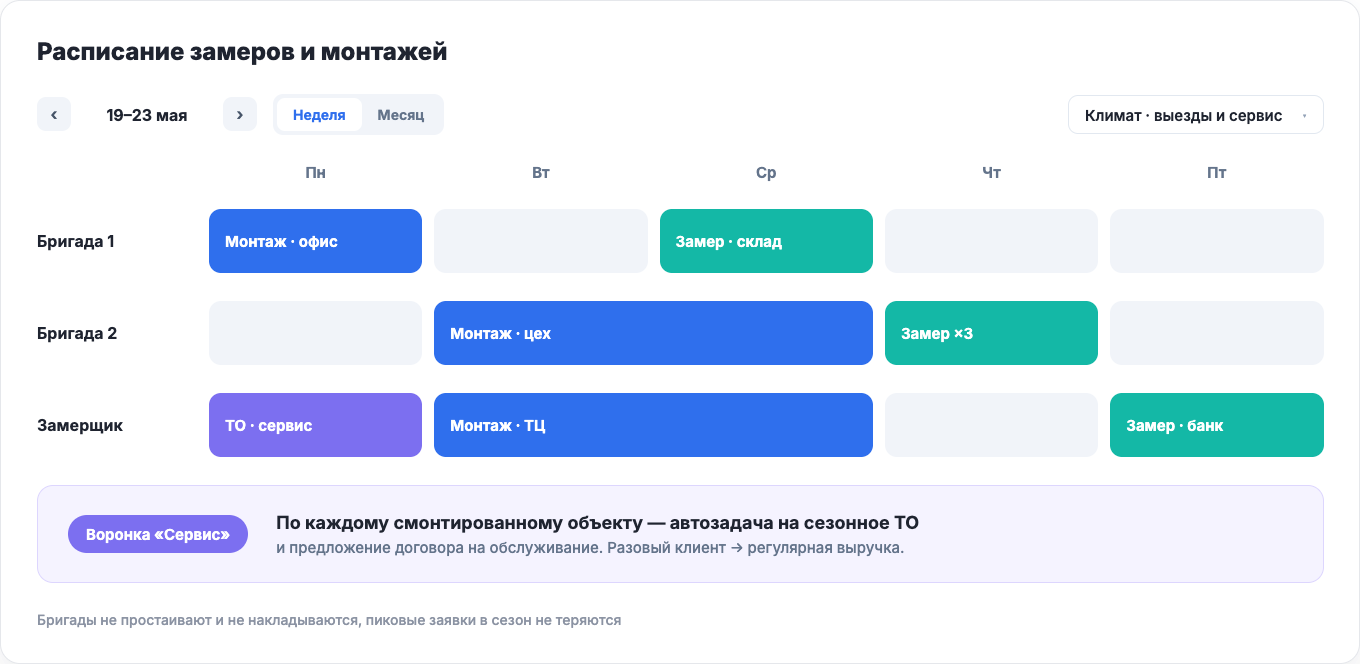This screenshot has height=664, width=1360.
Task: Select empty Thursday slot for Бригада 1
Action: point(991,241)
